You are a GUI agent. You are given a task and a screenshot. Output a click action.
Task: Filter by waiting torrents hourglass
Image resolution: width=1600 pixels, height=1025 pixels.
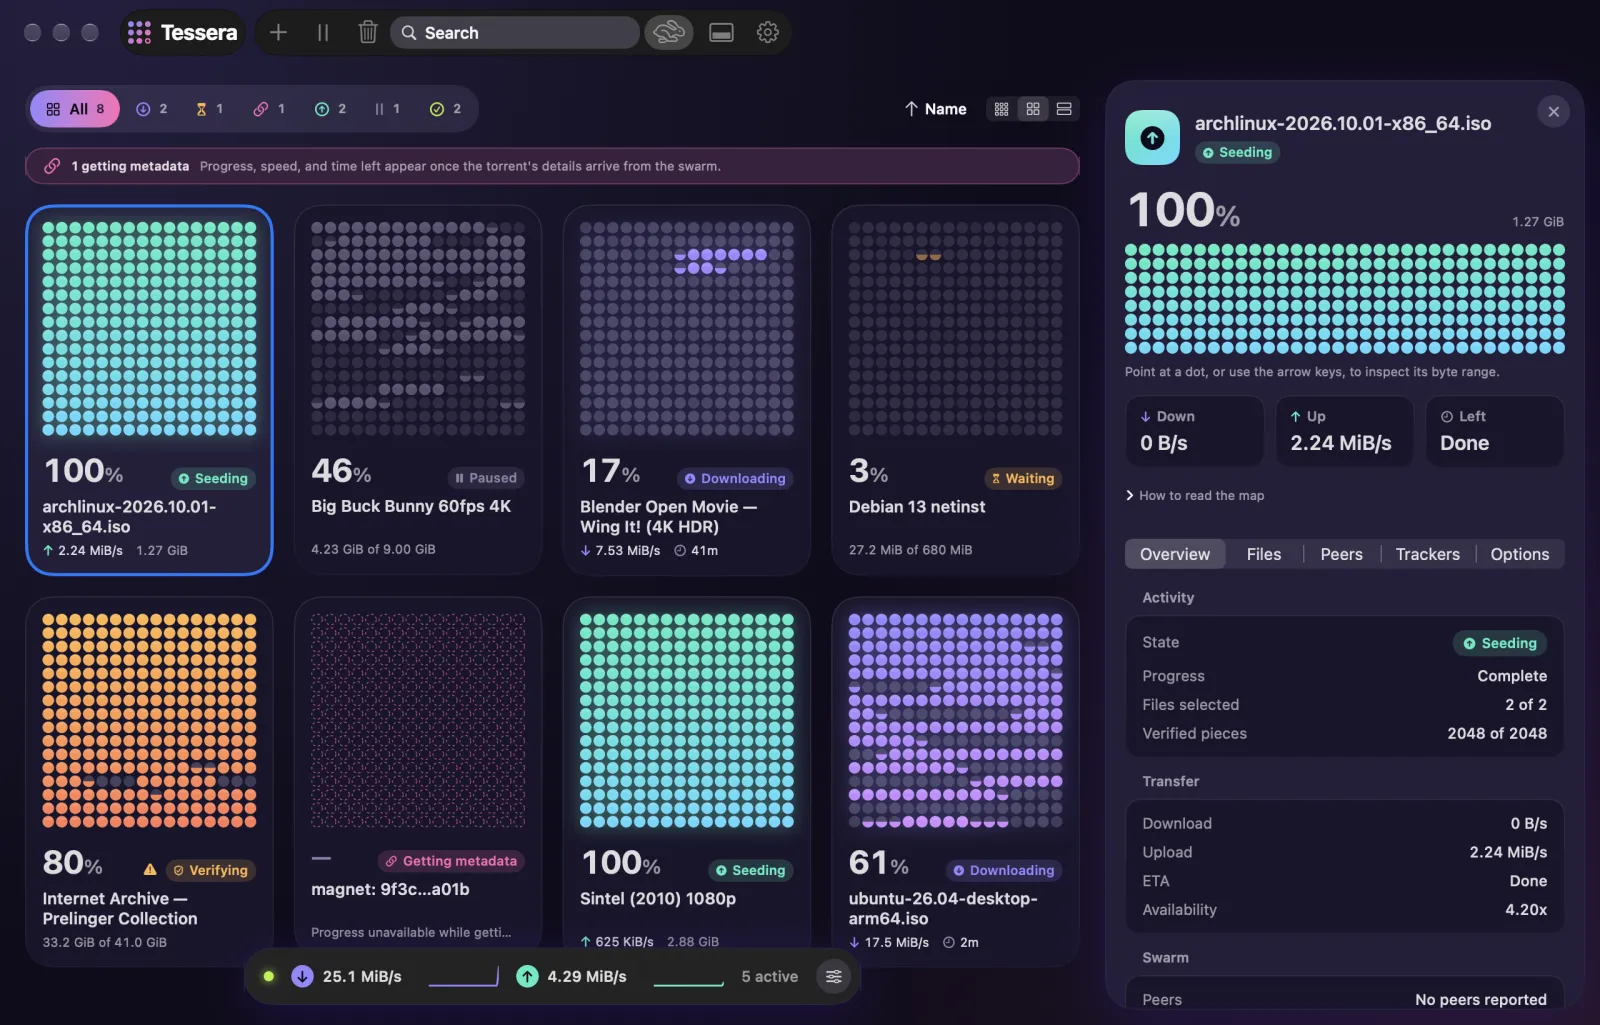(x=209, y=109)
